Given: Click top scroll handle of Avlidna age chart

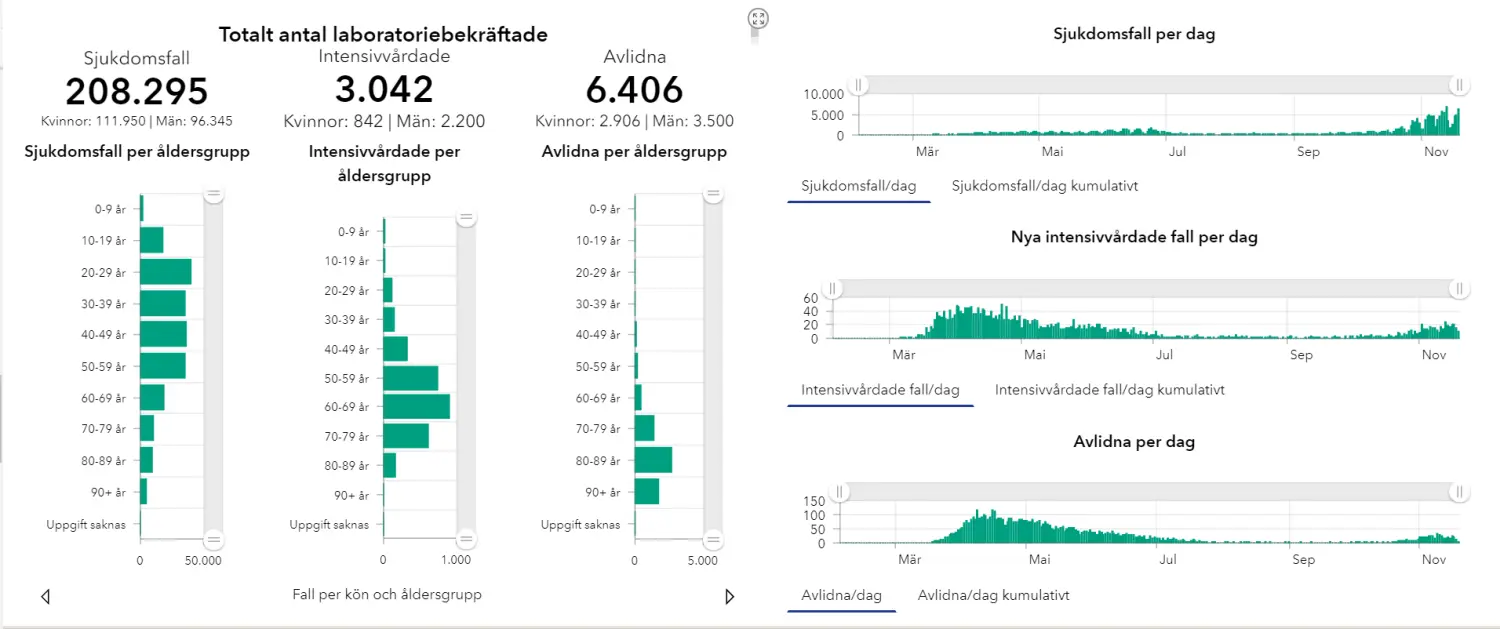Looking at the screenshot, I should (x=713, y=195).
